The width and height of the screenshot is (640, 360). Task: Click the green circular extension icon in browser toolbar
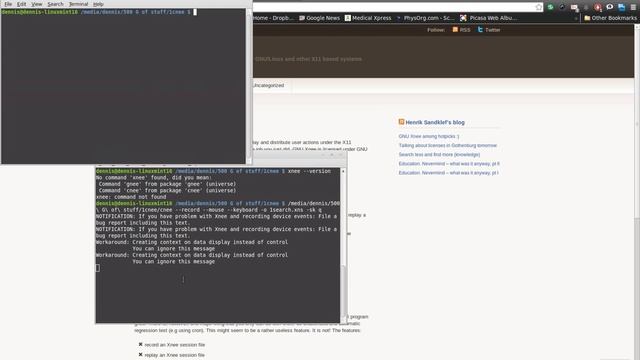550,7
